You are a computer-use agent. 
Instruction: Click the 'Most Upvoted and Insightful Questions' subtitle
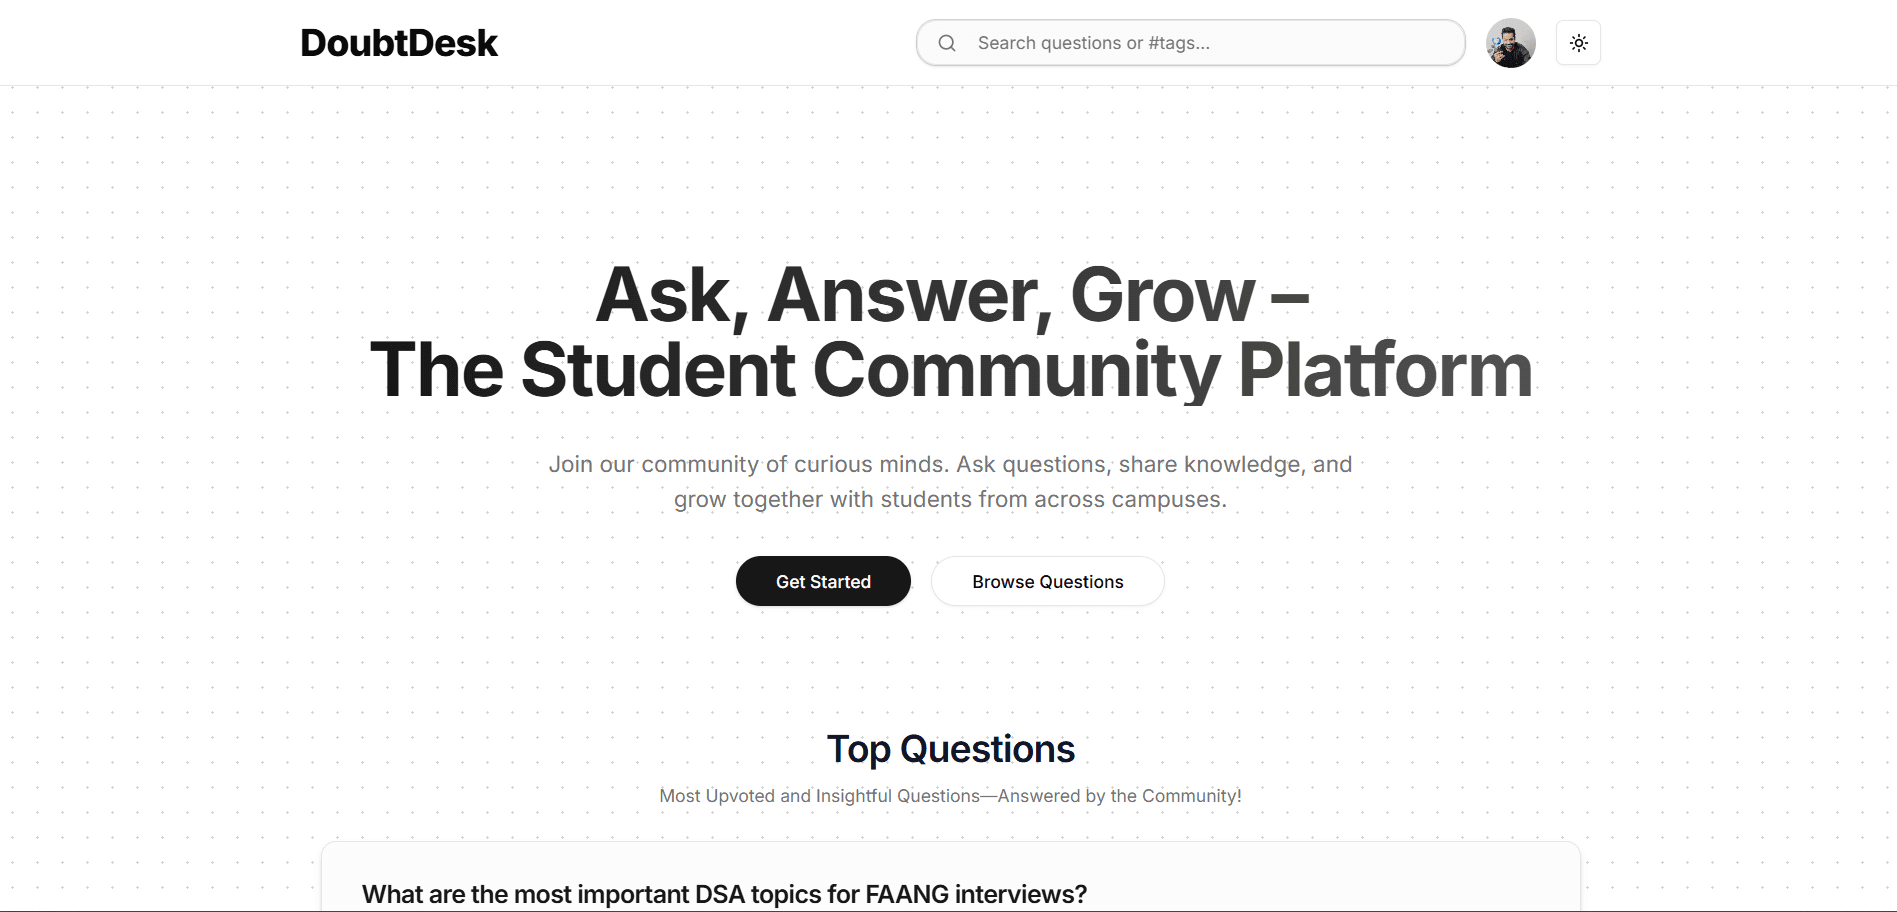coord(819,796)
